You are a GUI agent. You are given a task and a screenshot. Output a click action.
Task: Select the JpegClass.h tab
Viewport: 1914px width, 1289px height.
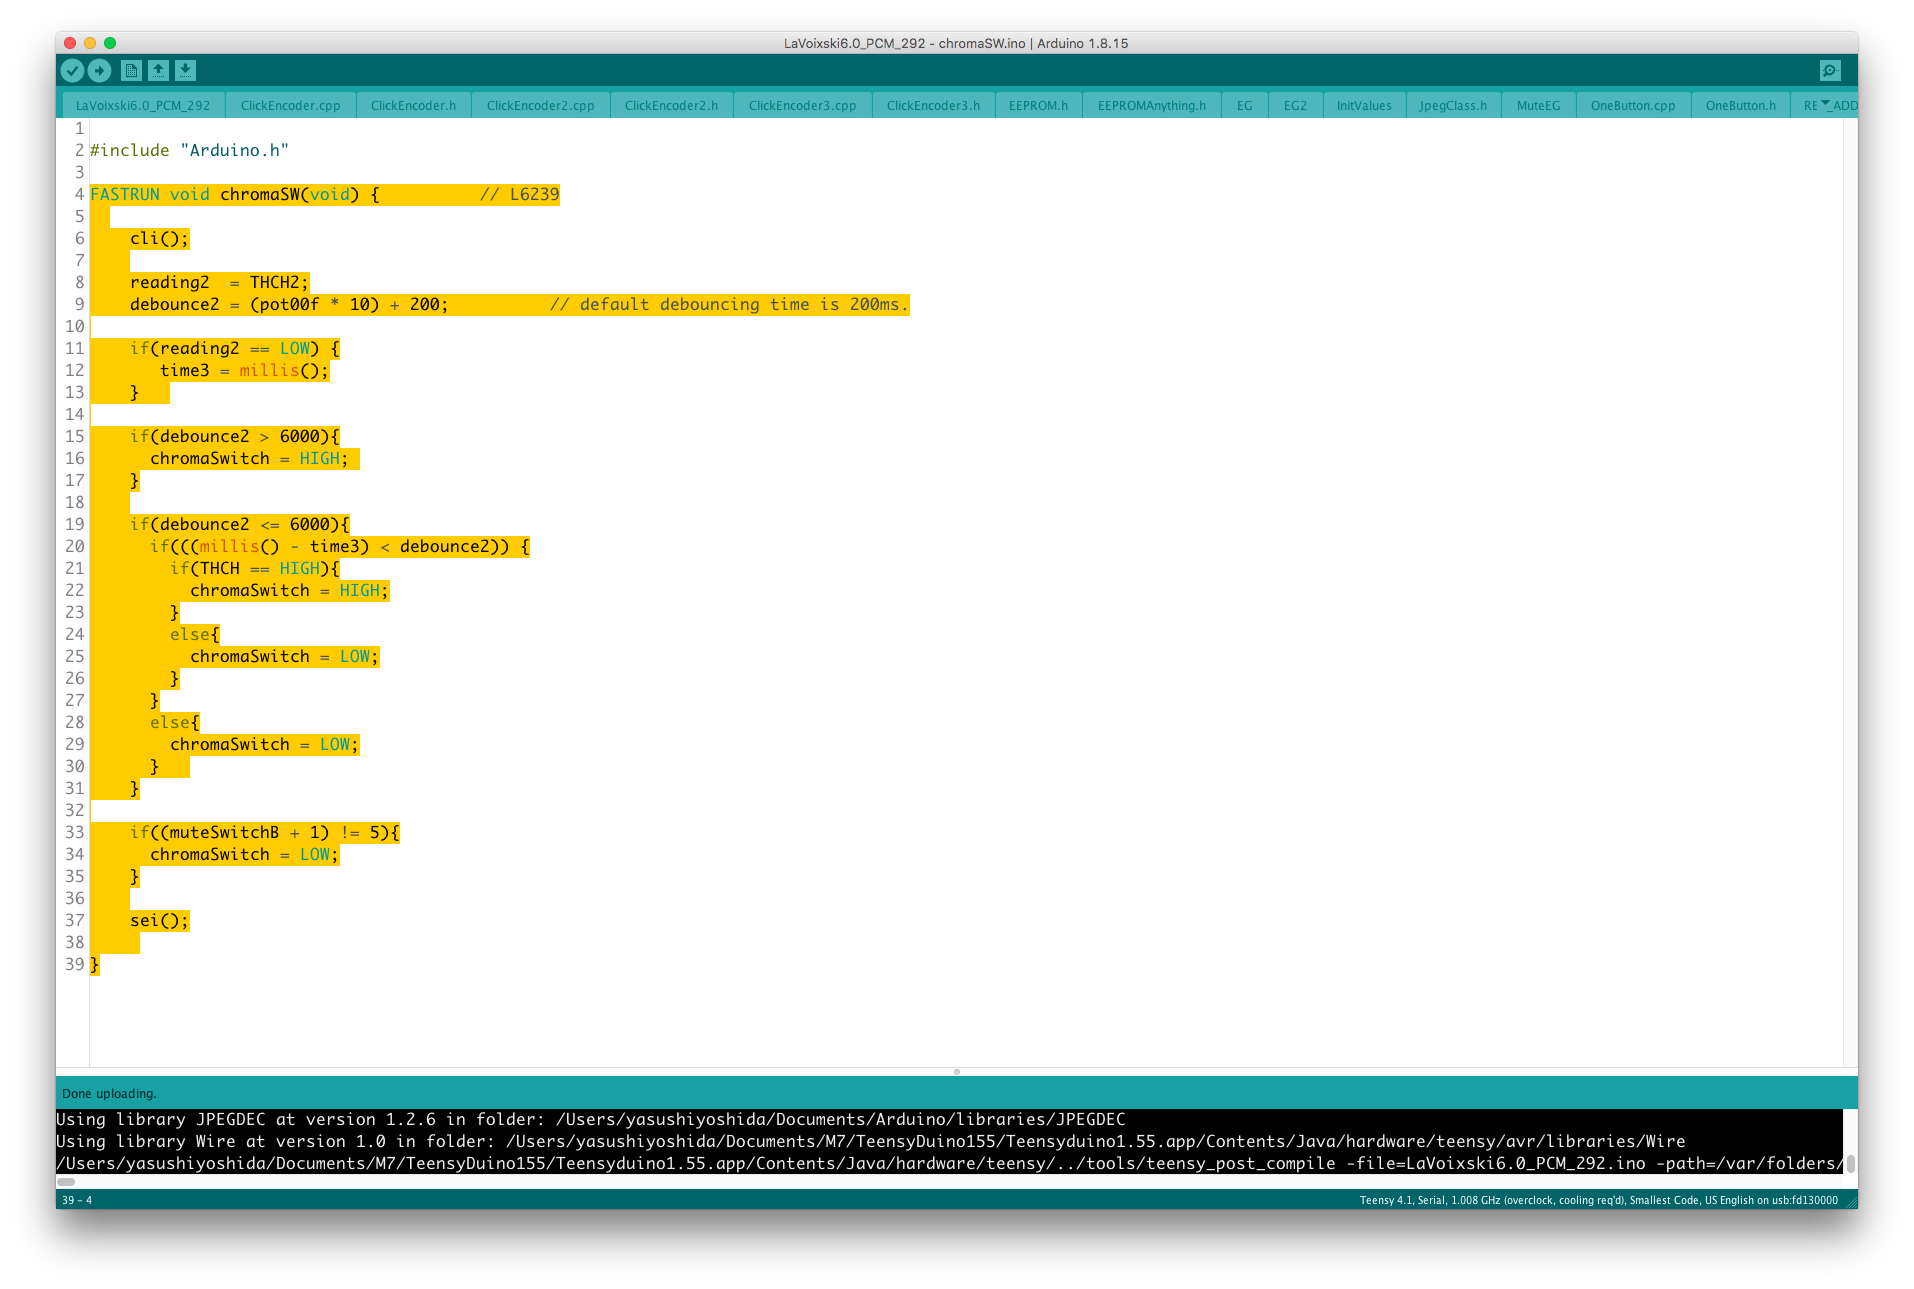(1453, 105)
